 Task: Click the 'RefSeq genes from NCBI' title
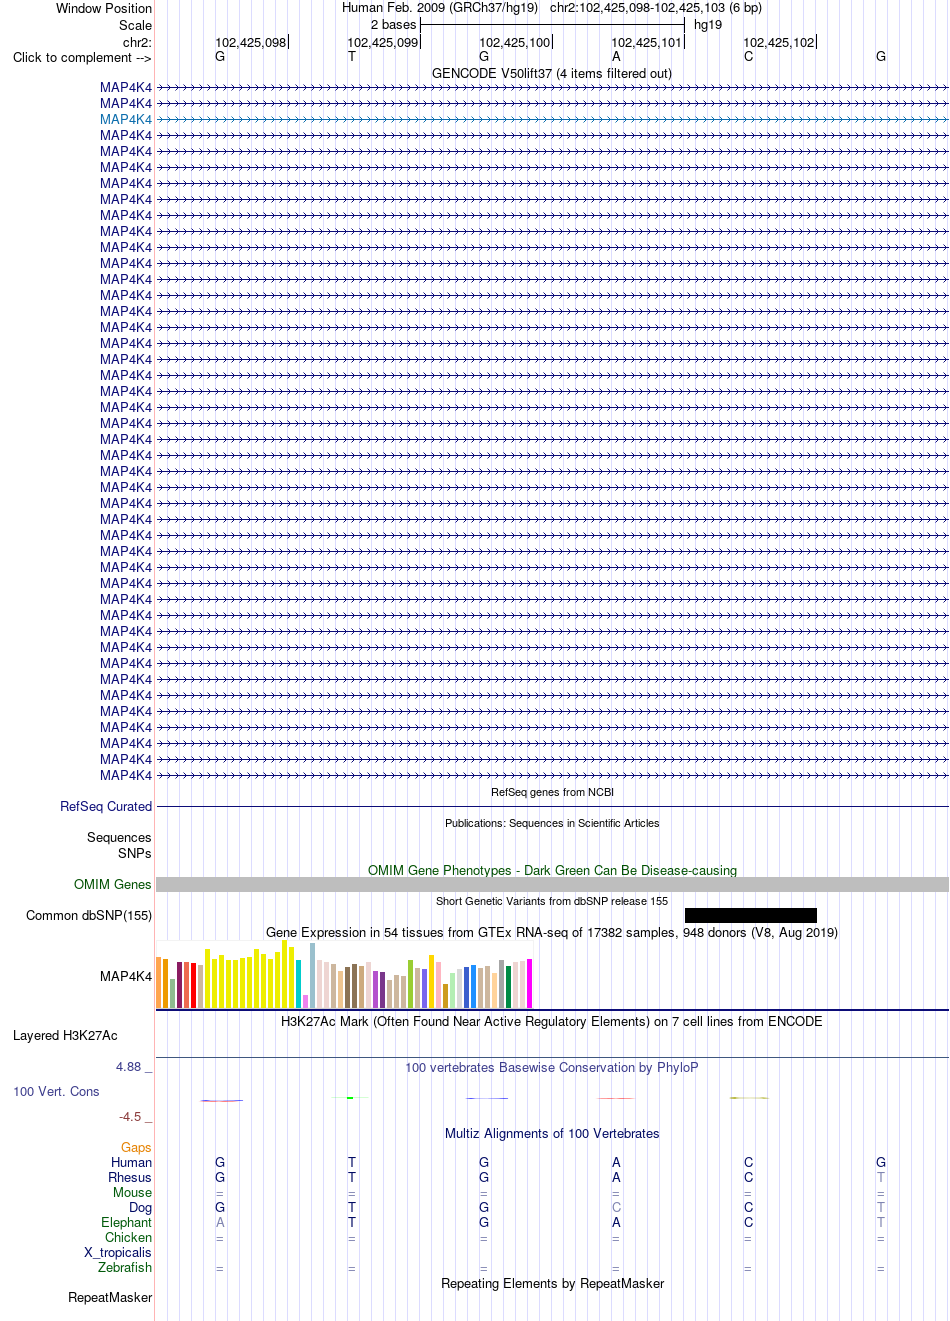coord(552,792)
